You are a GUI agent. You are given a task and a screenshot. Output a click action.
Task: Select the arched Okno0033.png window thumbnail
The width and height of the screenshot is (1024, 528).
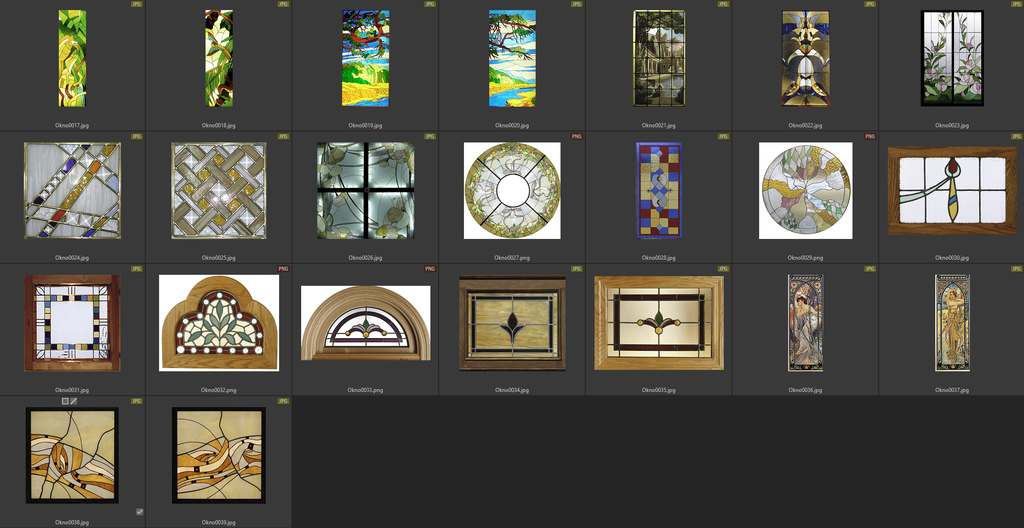click(365, 322)
